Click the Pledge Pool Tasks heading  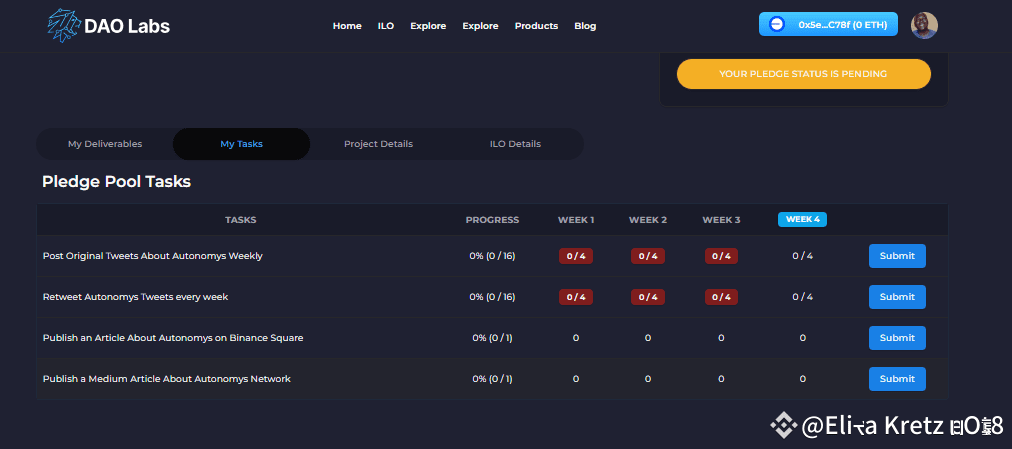pyautogui.click(x=116, y=182)
